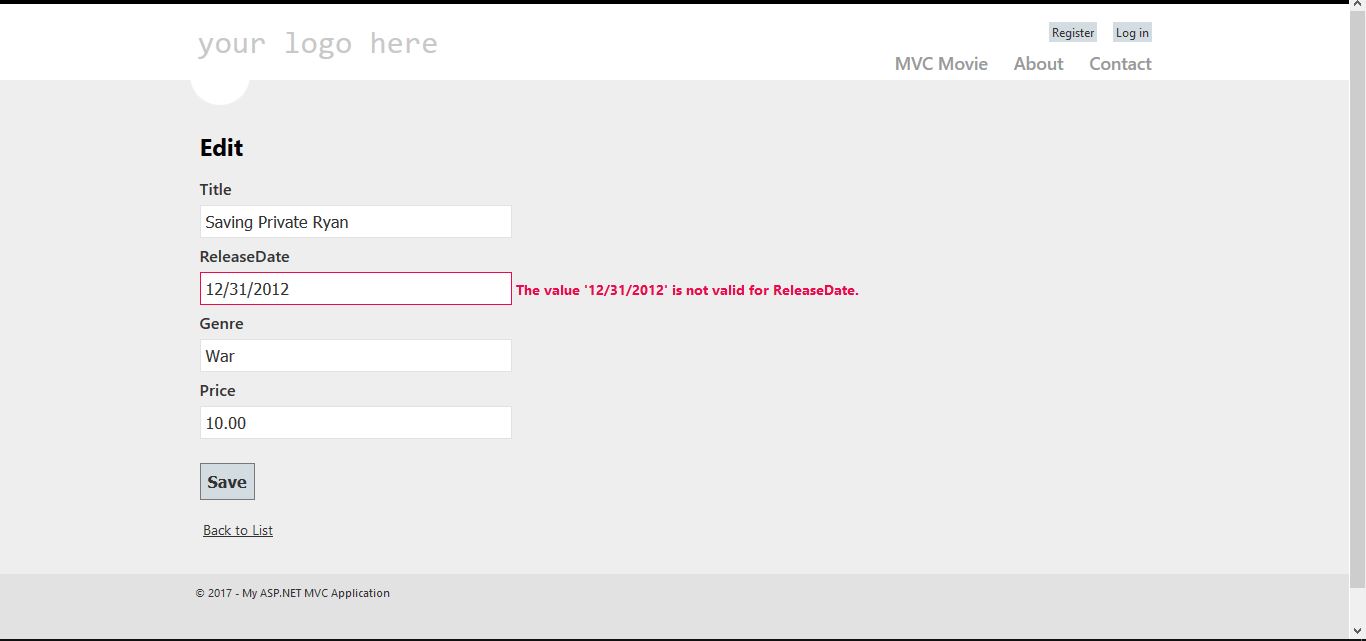Image resolution: width=1366 pixels, height=641 pixels.
Task: Focus the Title field containing Saving Private Ryan
Action: click(x=355, y=222)
